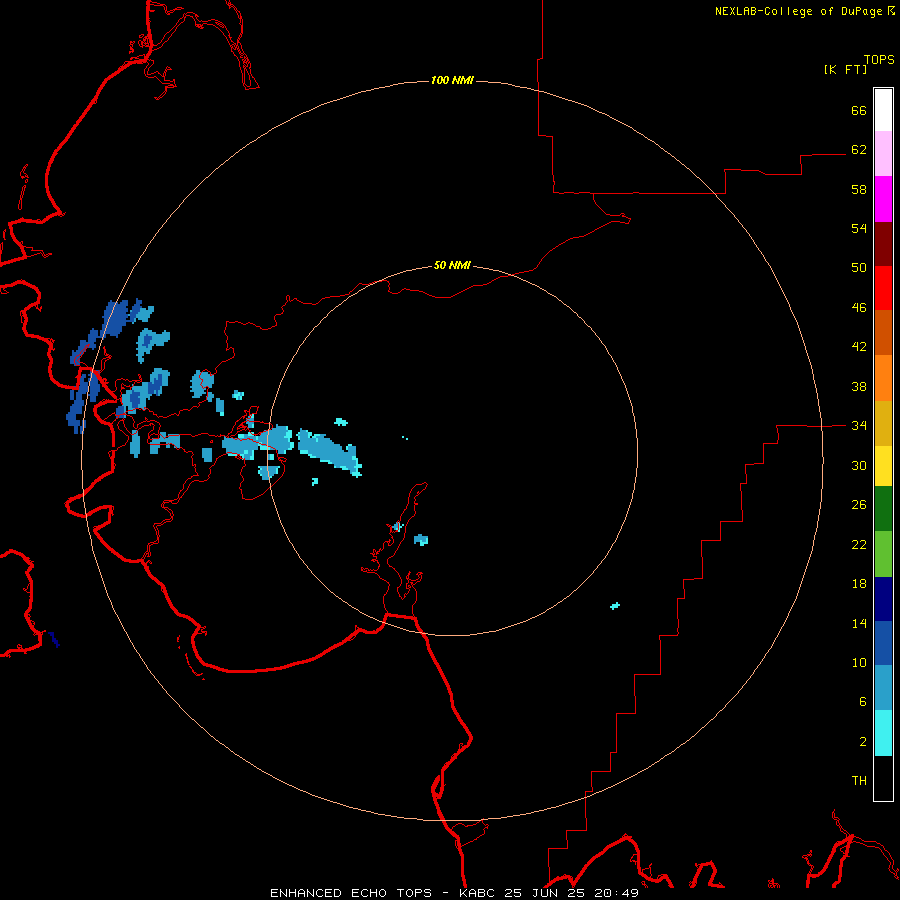Click the black TH threshold swatch
The width and height of the screenshot is (900, 900).
883,778
